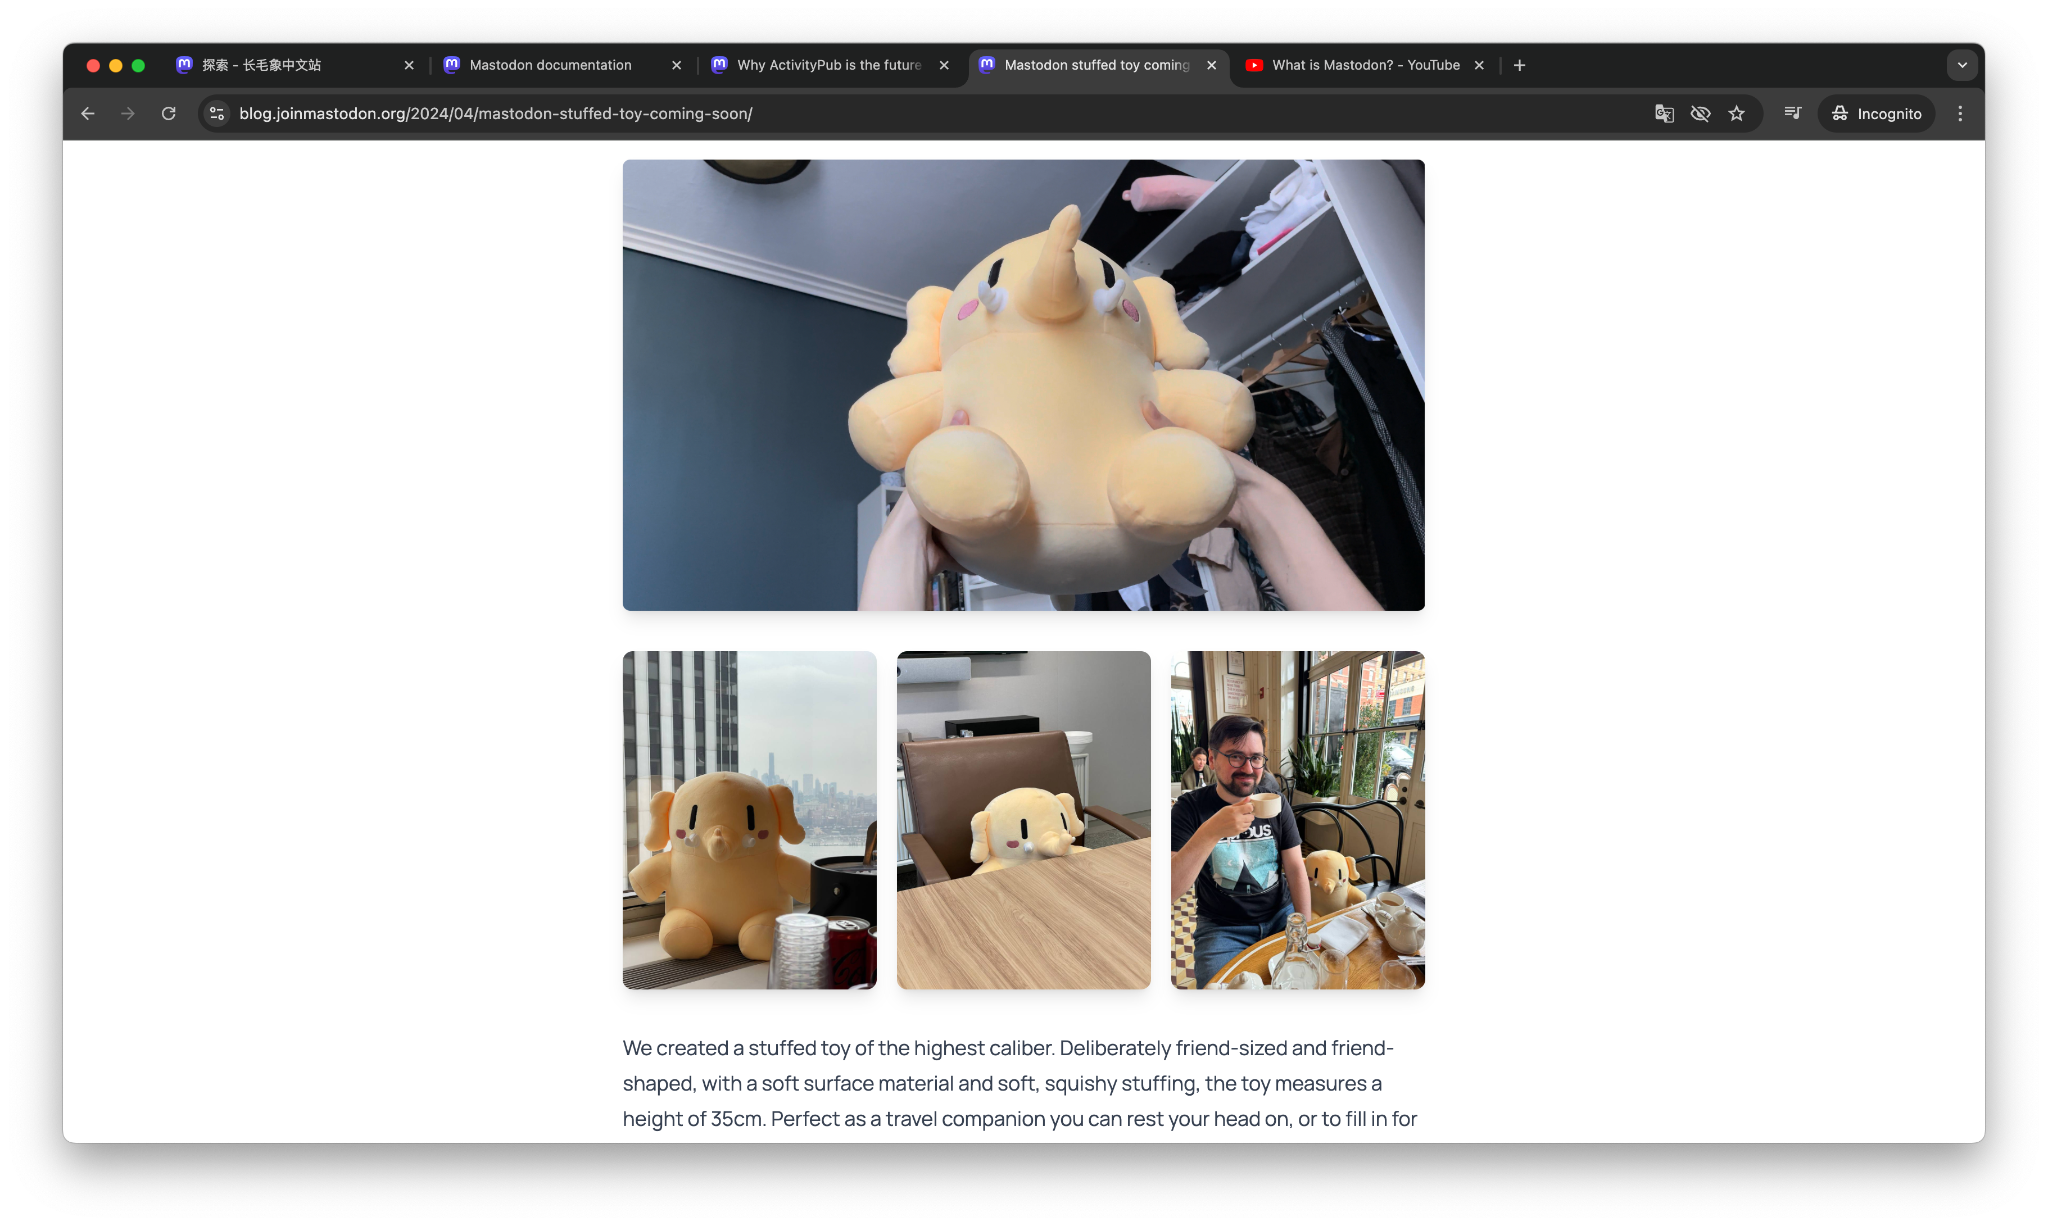The width and height of the screenshot is (2048, 1226).
Task: Open the tab search chevron
Action: click(x=1962, y=64)
